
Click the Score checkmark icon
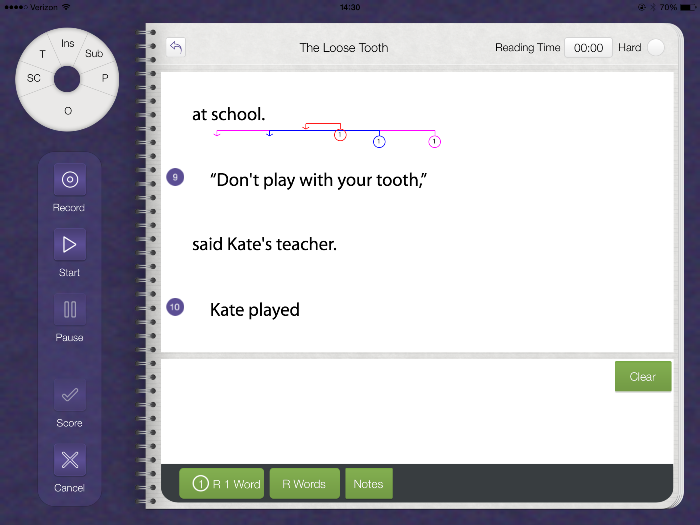tap(69, 395)
